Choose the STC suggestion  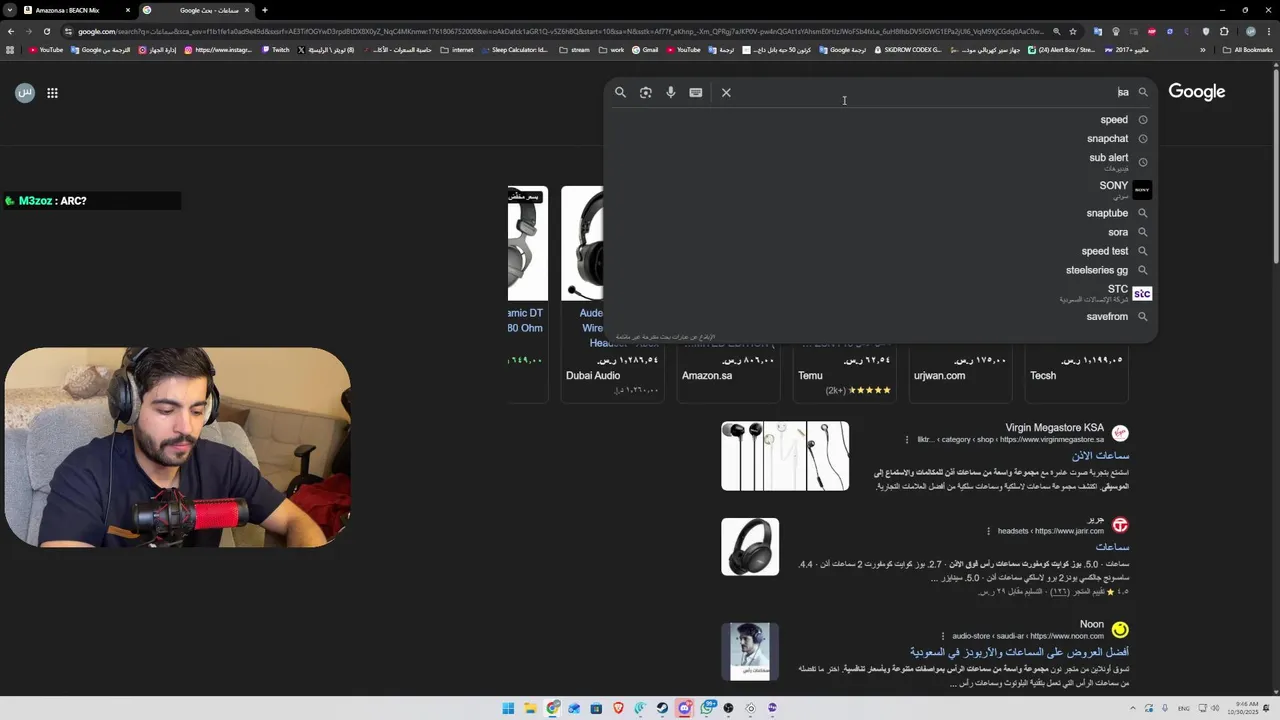pyautogui.click(x=881, y=293)
